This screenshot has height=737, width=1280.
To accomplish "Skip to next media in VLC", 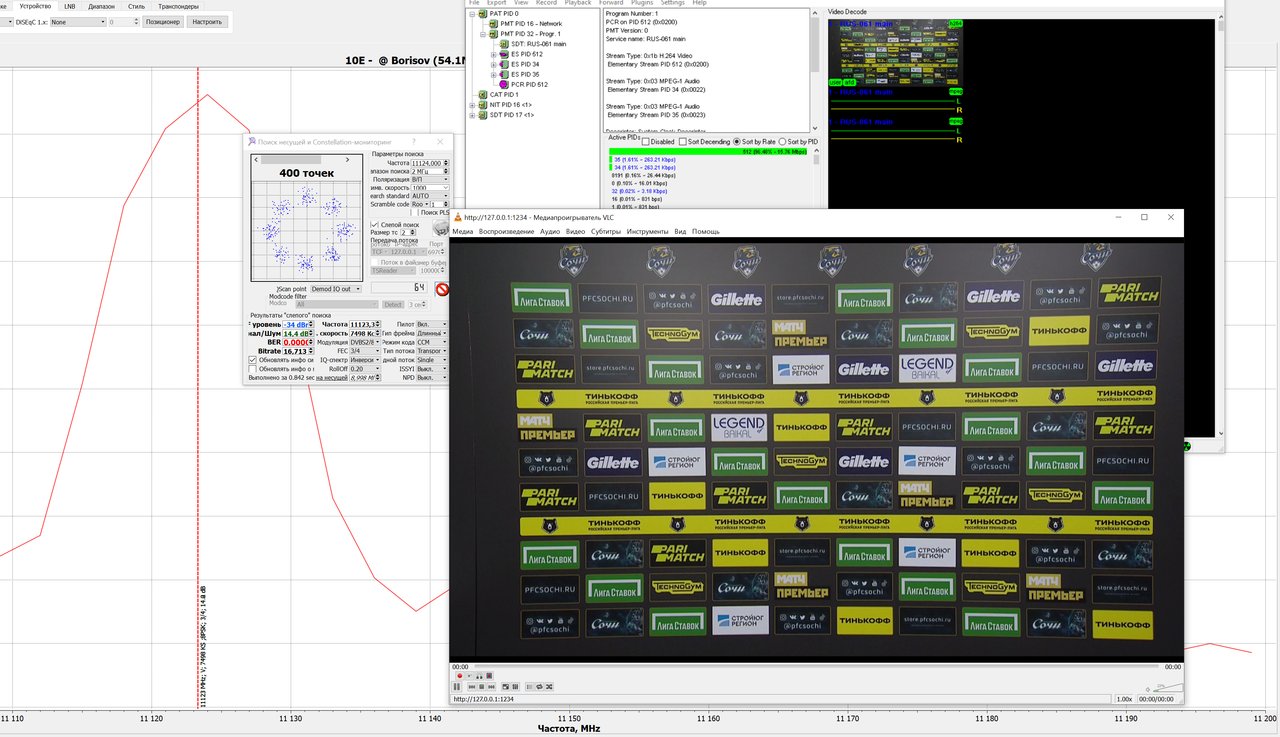I will [491, 687].
